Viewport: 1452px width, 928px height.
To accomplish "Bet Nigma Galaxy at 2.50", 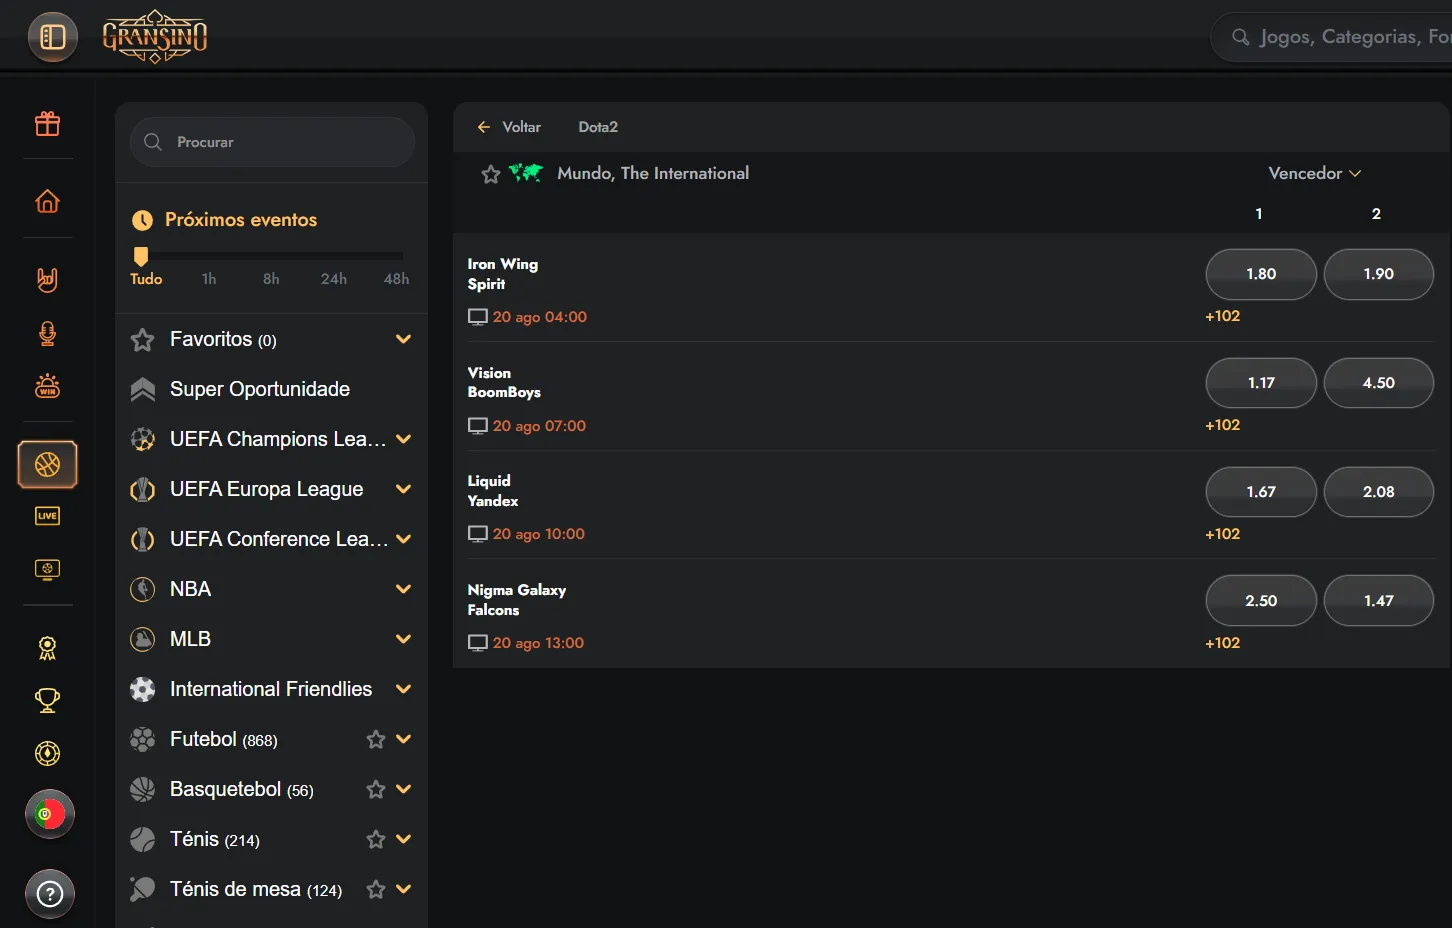I will point(1261,601).
